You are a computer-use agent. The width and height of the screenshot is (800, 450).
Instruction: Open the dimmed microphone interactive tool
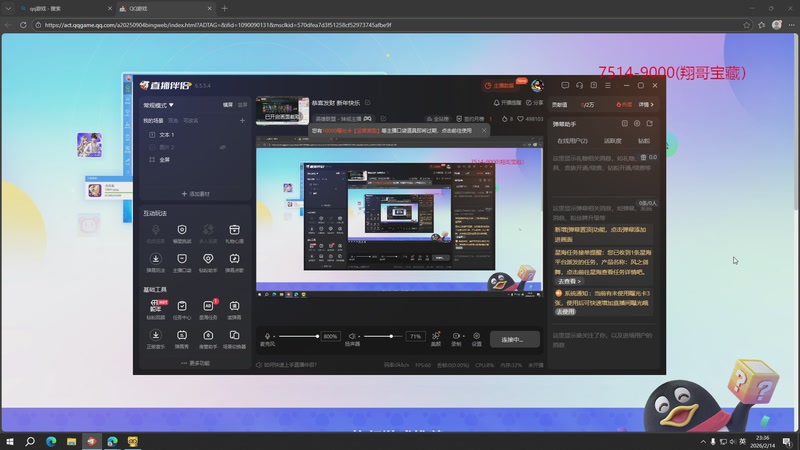[x=156, y=234]
